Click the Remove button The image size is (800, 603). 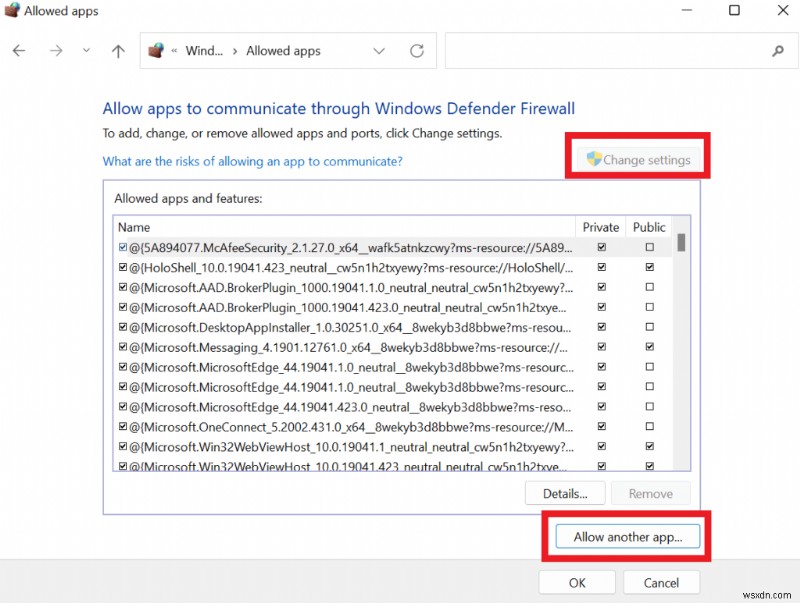coord(651,493)
